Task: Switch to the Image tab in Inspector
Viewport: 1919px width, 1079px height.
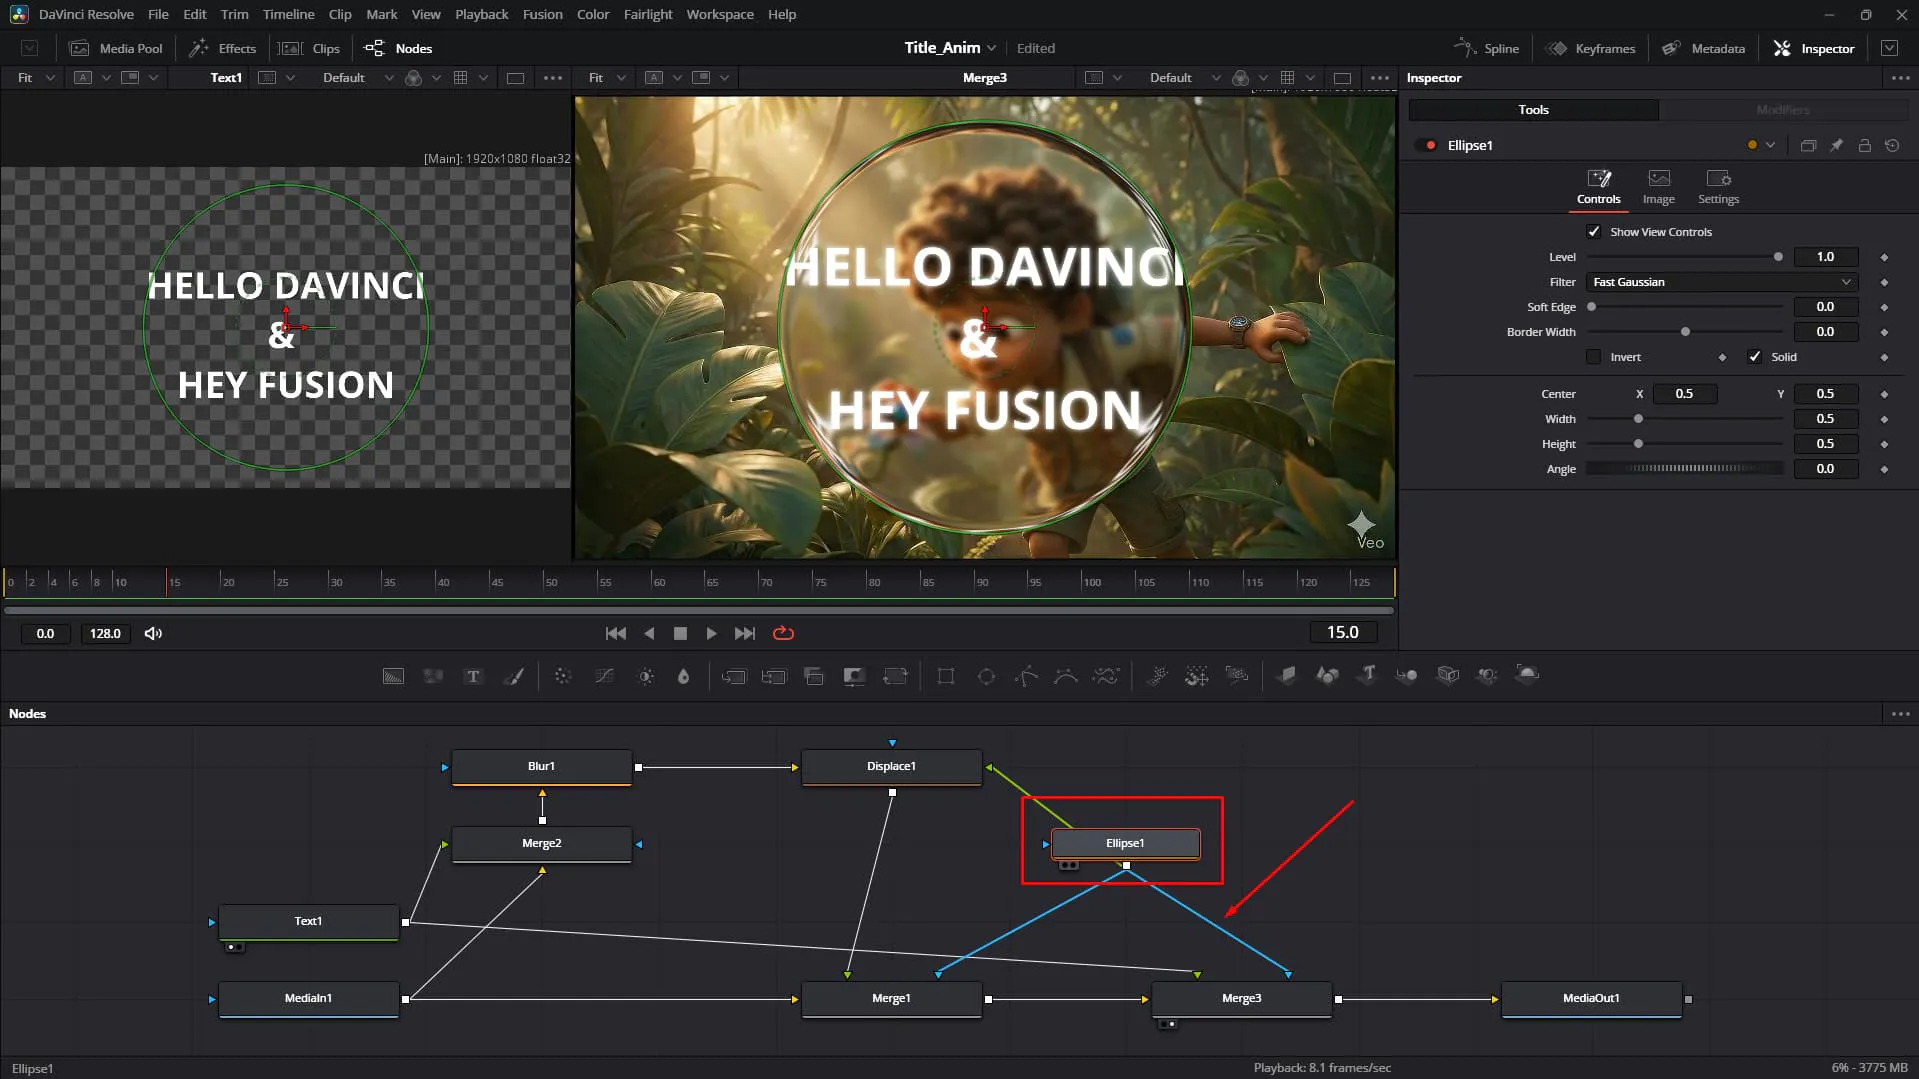Action: [x=1658, y=187]
